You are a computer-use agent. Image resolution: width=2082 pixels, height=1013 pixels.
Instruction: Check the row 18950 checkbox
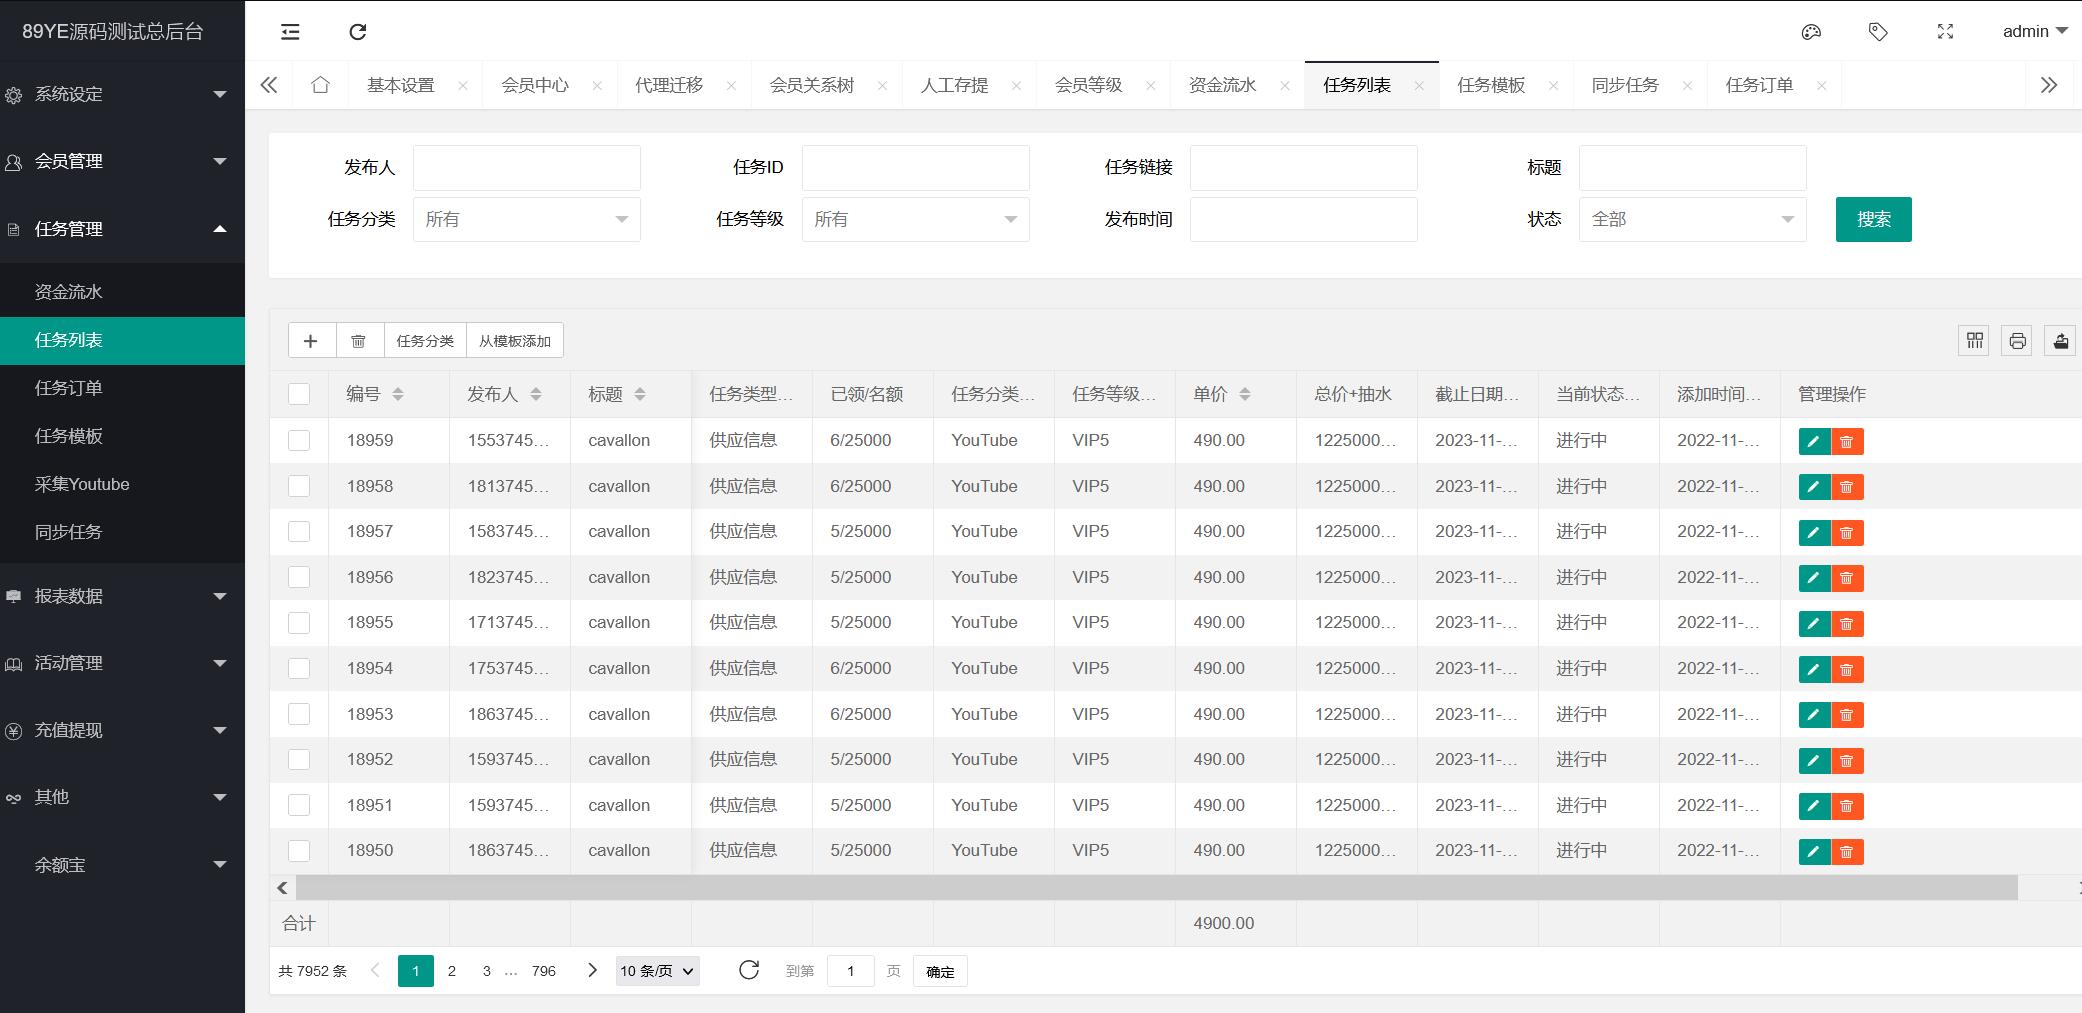299,851
